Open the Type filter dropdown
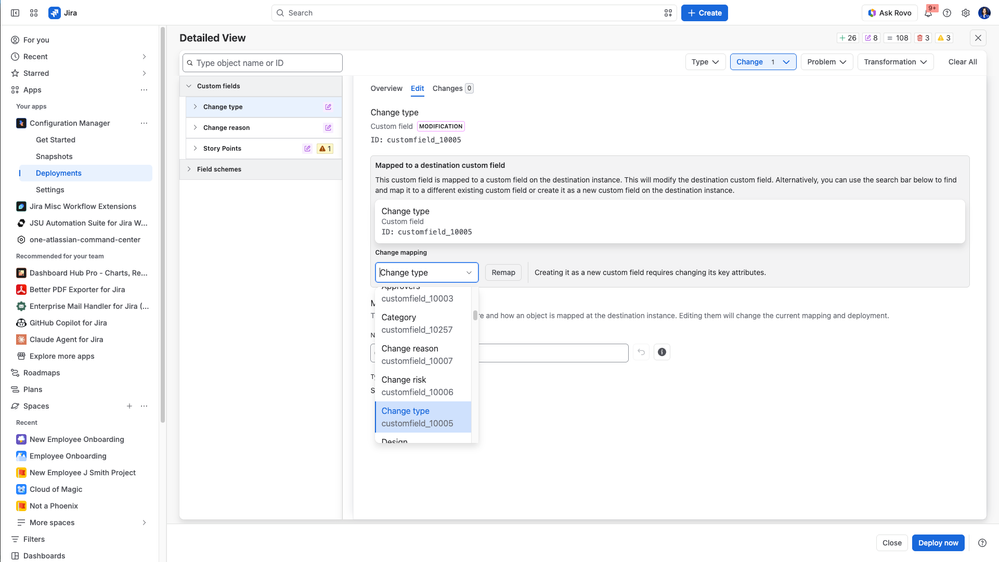The image size is (999, 562). pyautogui.click(x=705, y=62)
